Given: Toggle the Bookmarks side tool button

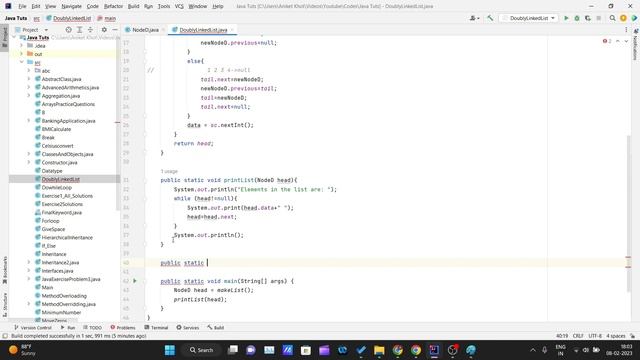Looking at the screenshot, I should pyautogui.click(x=4, y=270).
